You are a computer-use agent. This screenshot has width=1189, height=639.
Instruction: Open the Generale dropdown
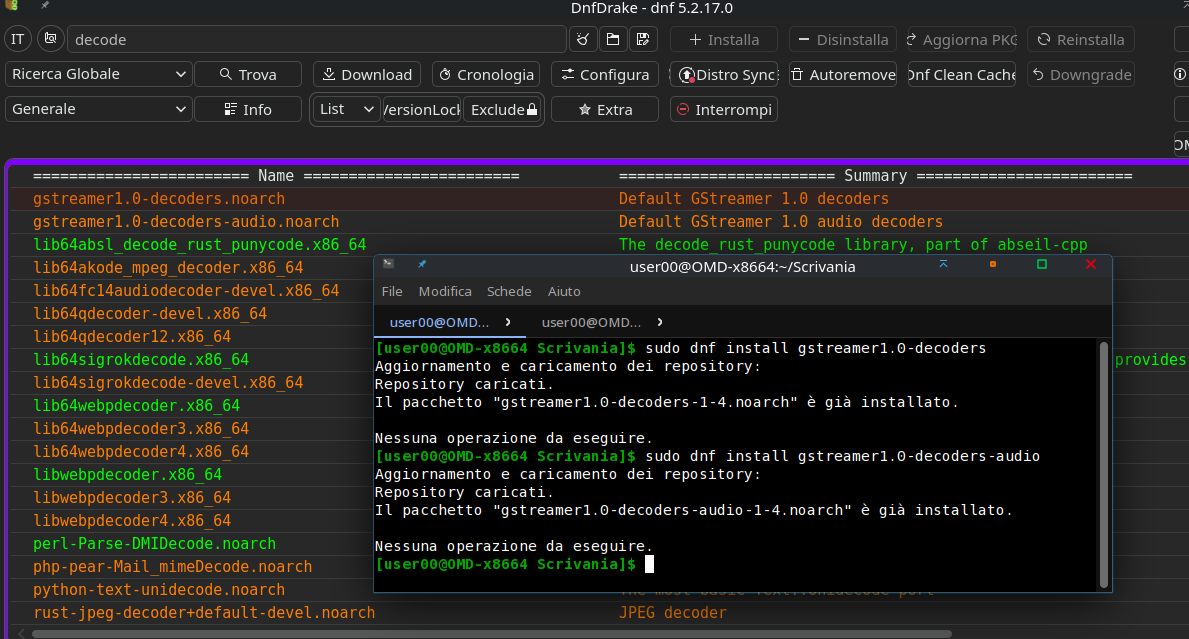[x=98, y=109]
